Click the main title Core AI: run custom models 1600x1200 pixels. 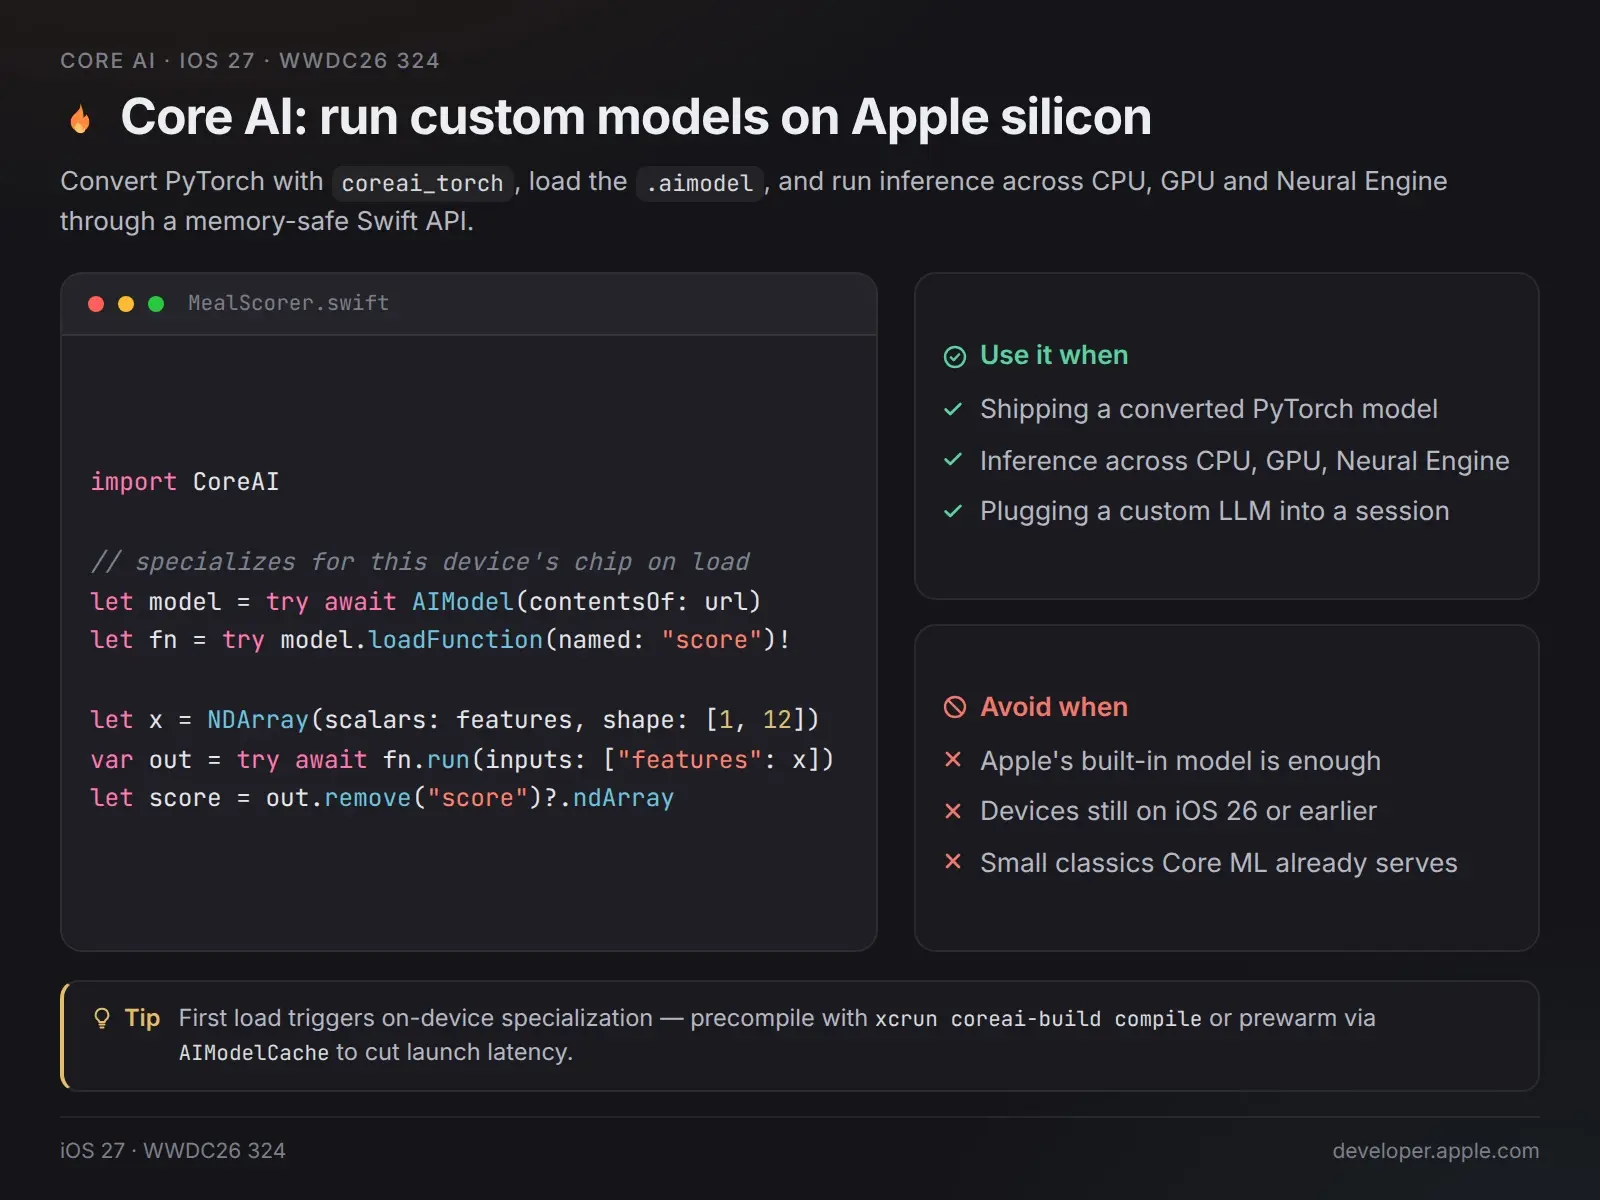(636, 117)
